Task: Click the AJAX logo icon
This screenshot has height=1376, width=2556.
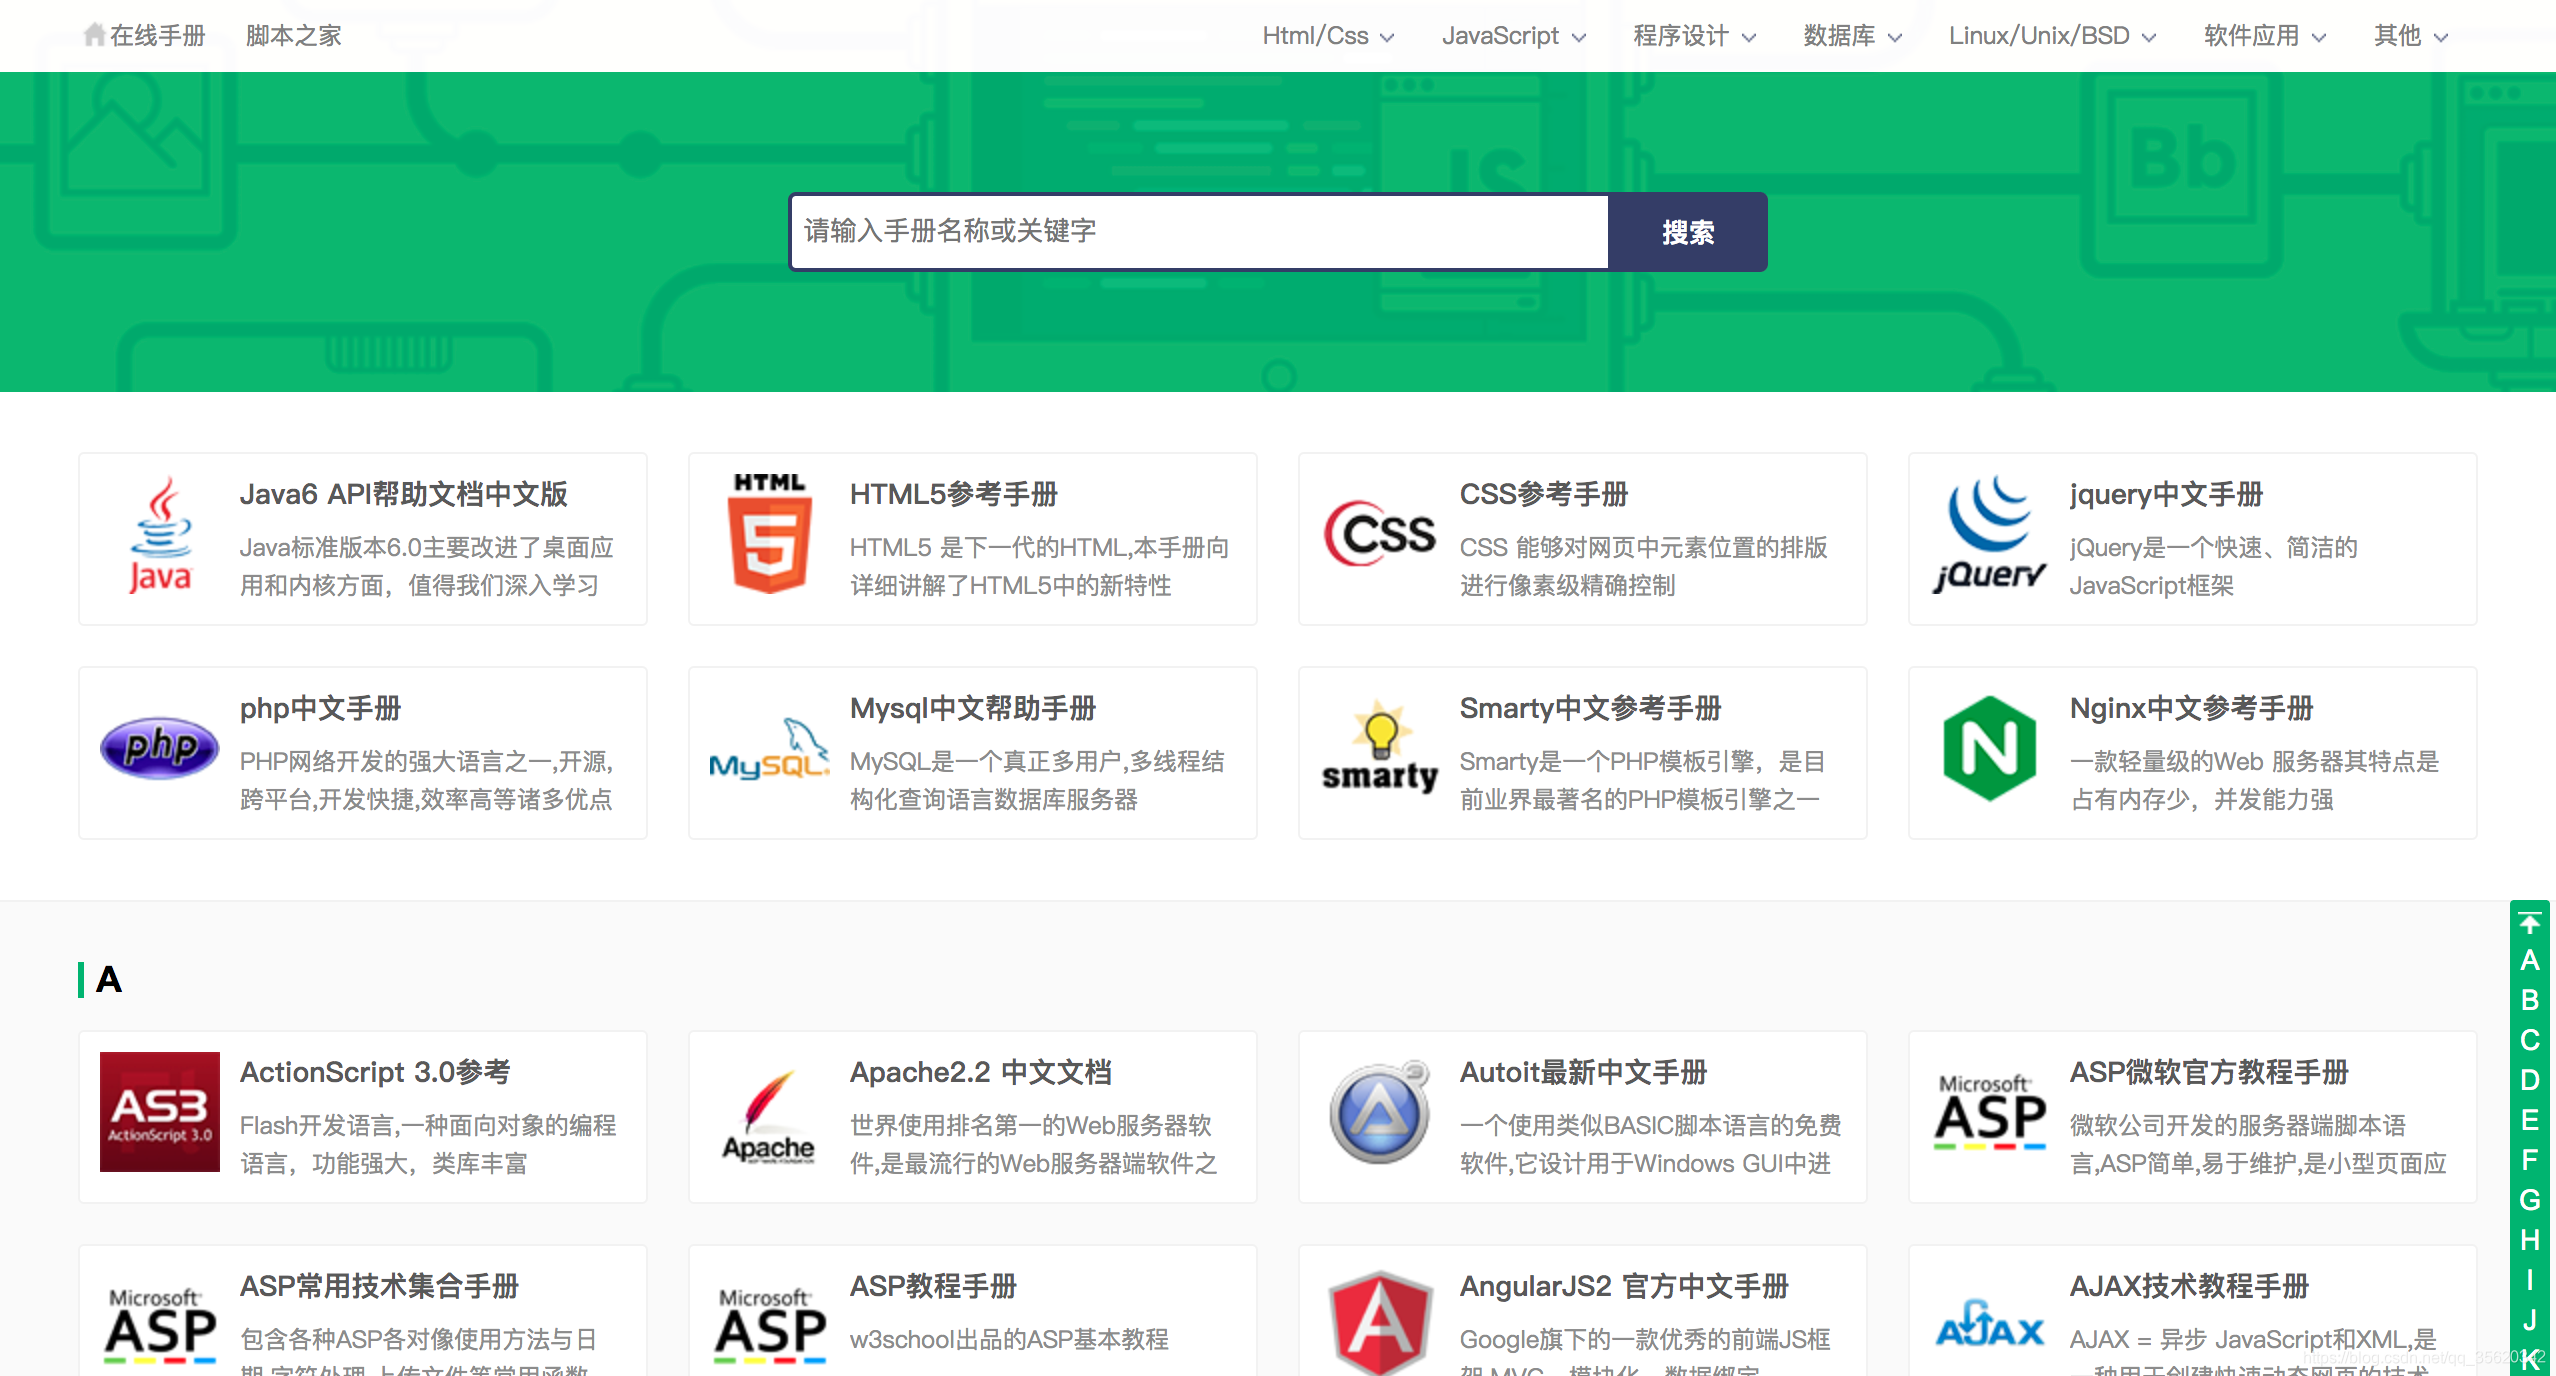Action: pos(1989,1324)
